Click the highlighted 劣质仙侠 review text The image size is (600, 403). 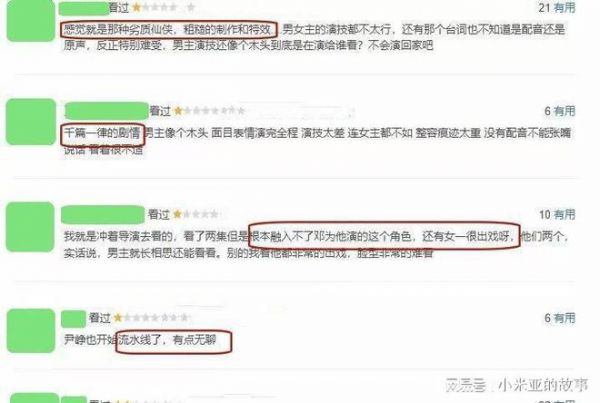[x=168, y=29]
